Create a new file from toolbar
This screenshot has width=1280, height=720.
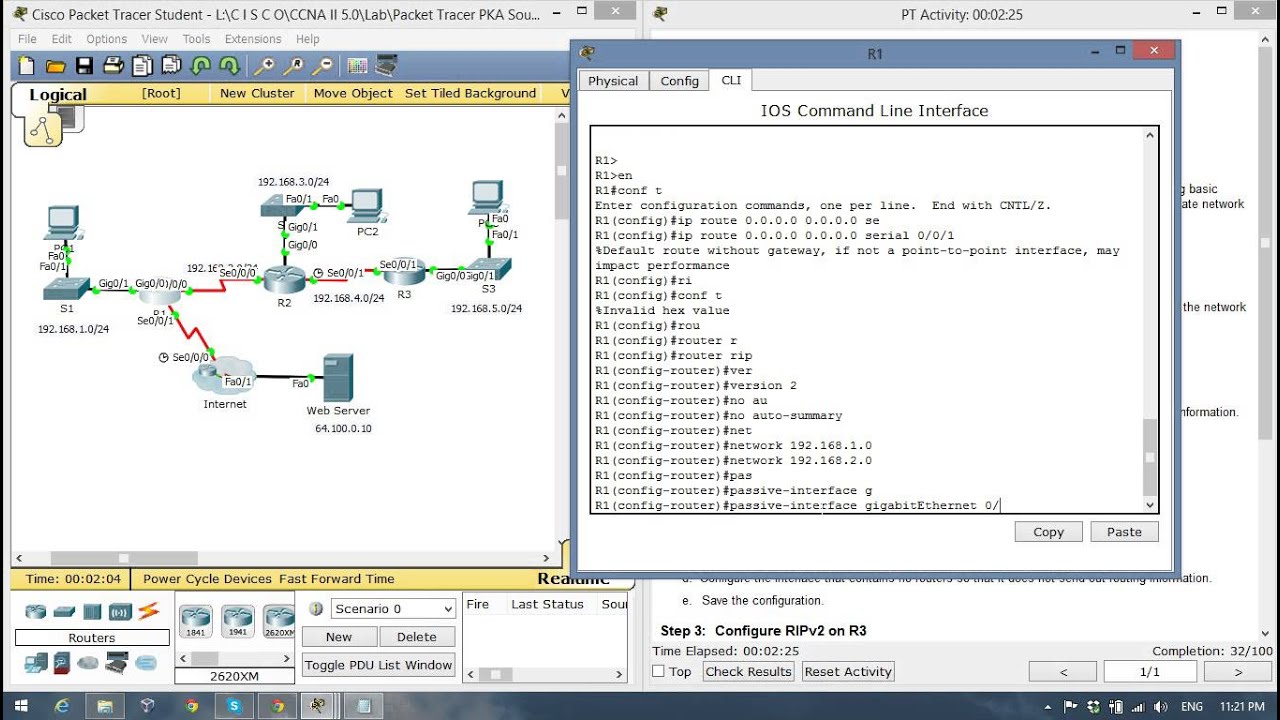[26, 66]
